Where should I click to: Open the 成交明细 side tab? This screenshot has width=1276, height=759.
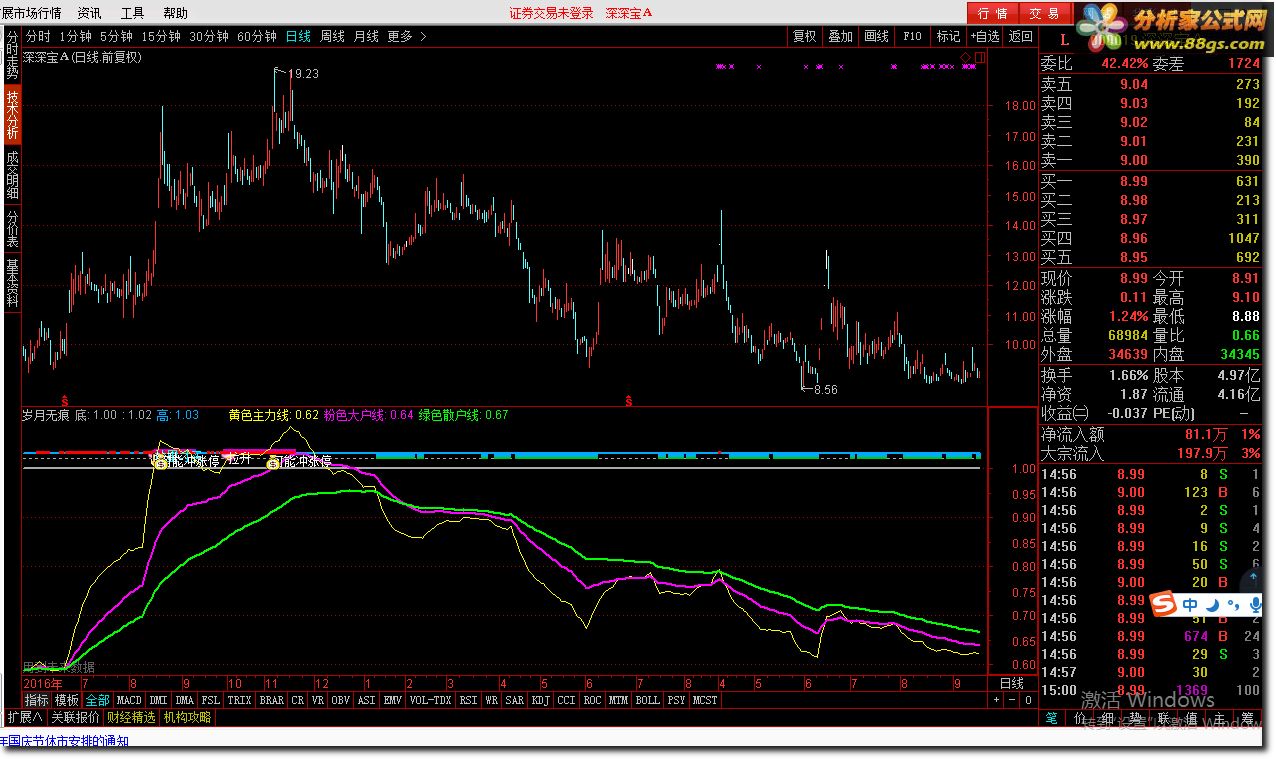[12, 175]
